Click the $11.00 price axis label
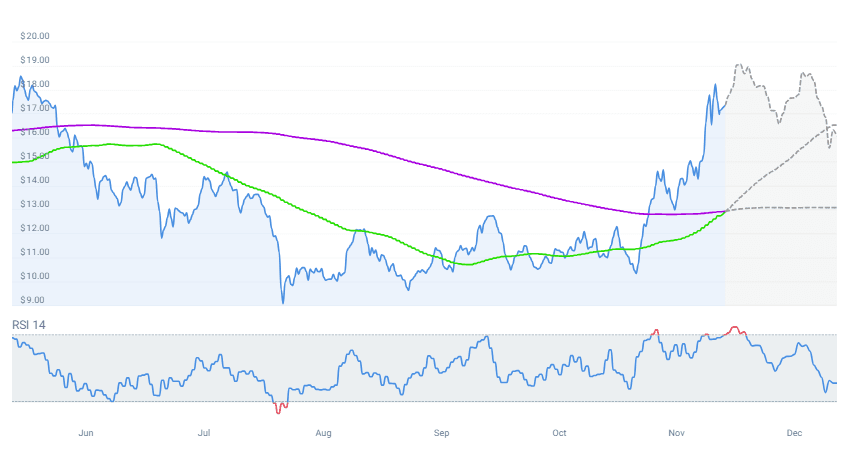Screen dimensions: 852x451 [x=35, y=252]
